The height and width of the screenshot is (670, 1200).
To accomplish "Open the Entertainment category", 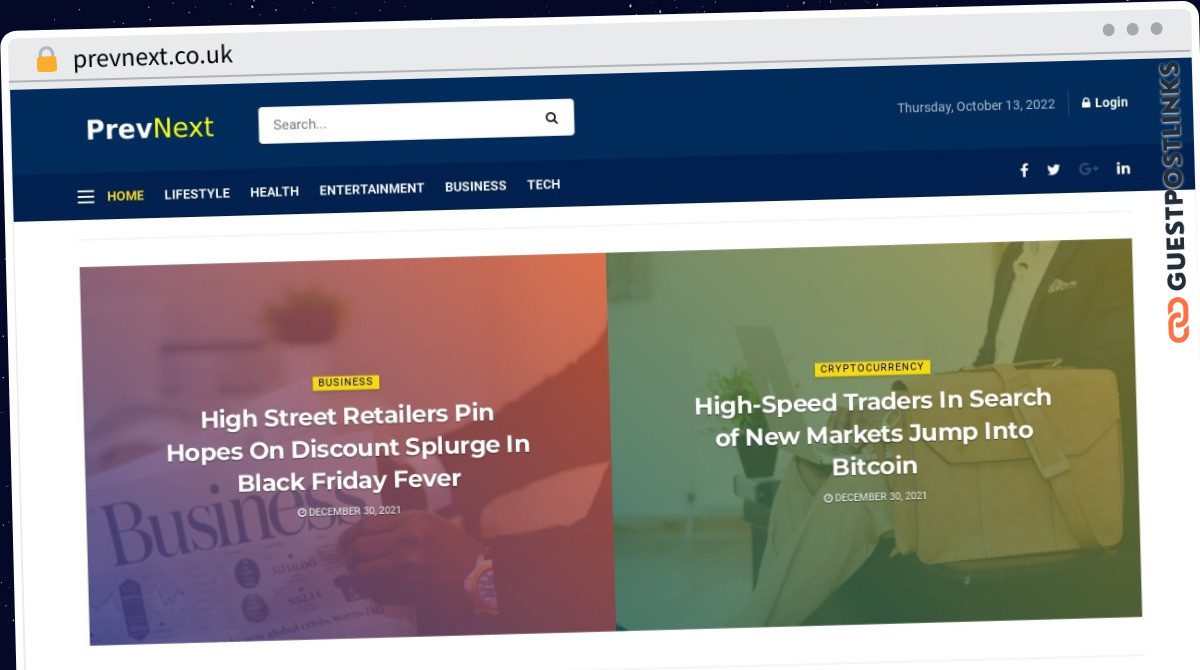I will 372,188.
